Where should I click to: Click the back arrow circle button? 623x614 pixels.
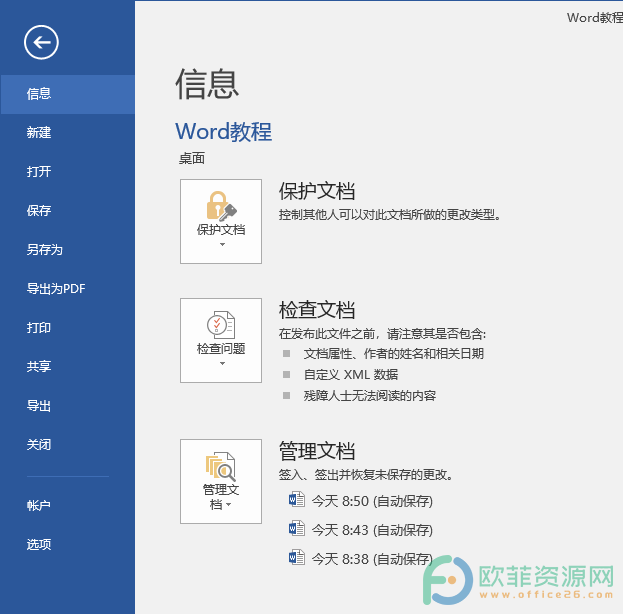point(41,42)
